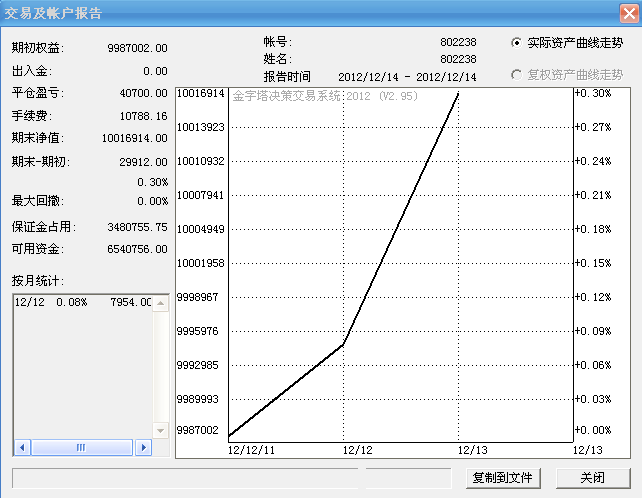The width and height of the screenshot is (642, 498).
Task: Click 保证金占用 value 3480755.75
Action: 137,227
